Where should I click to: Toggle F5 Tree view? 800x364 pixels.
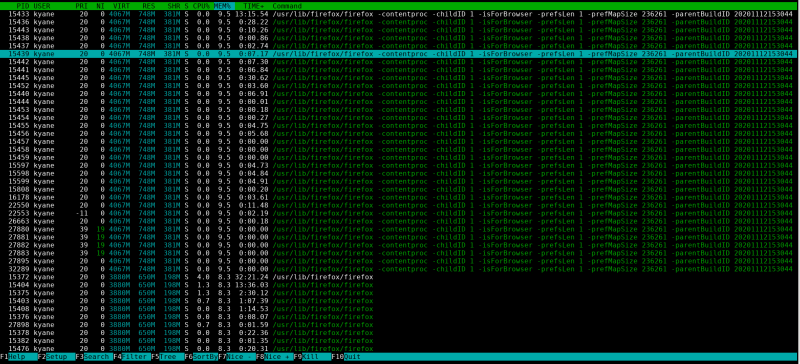[x=167, y=357]
